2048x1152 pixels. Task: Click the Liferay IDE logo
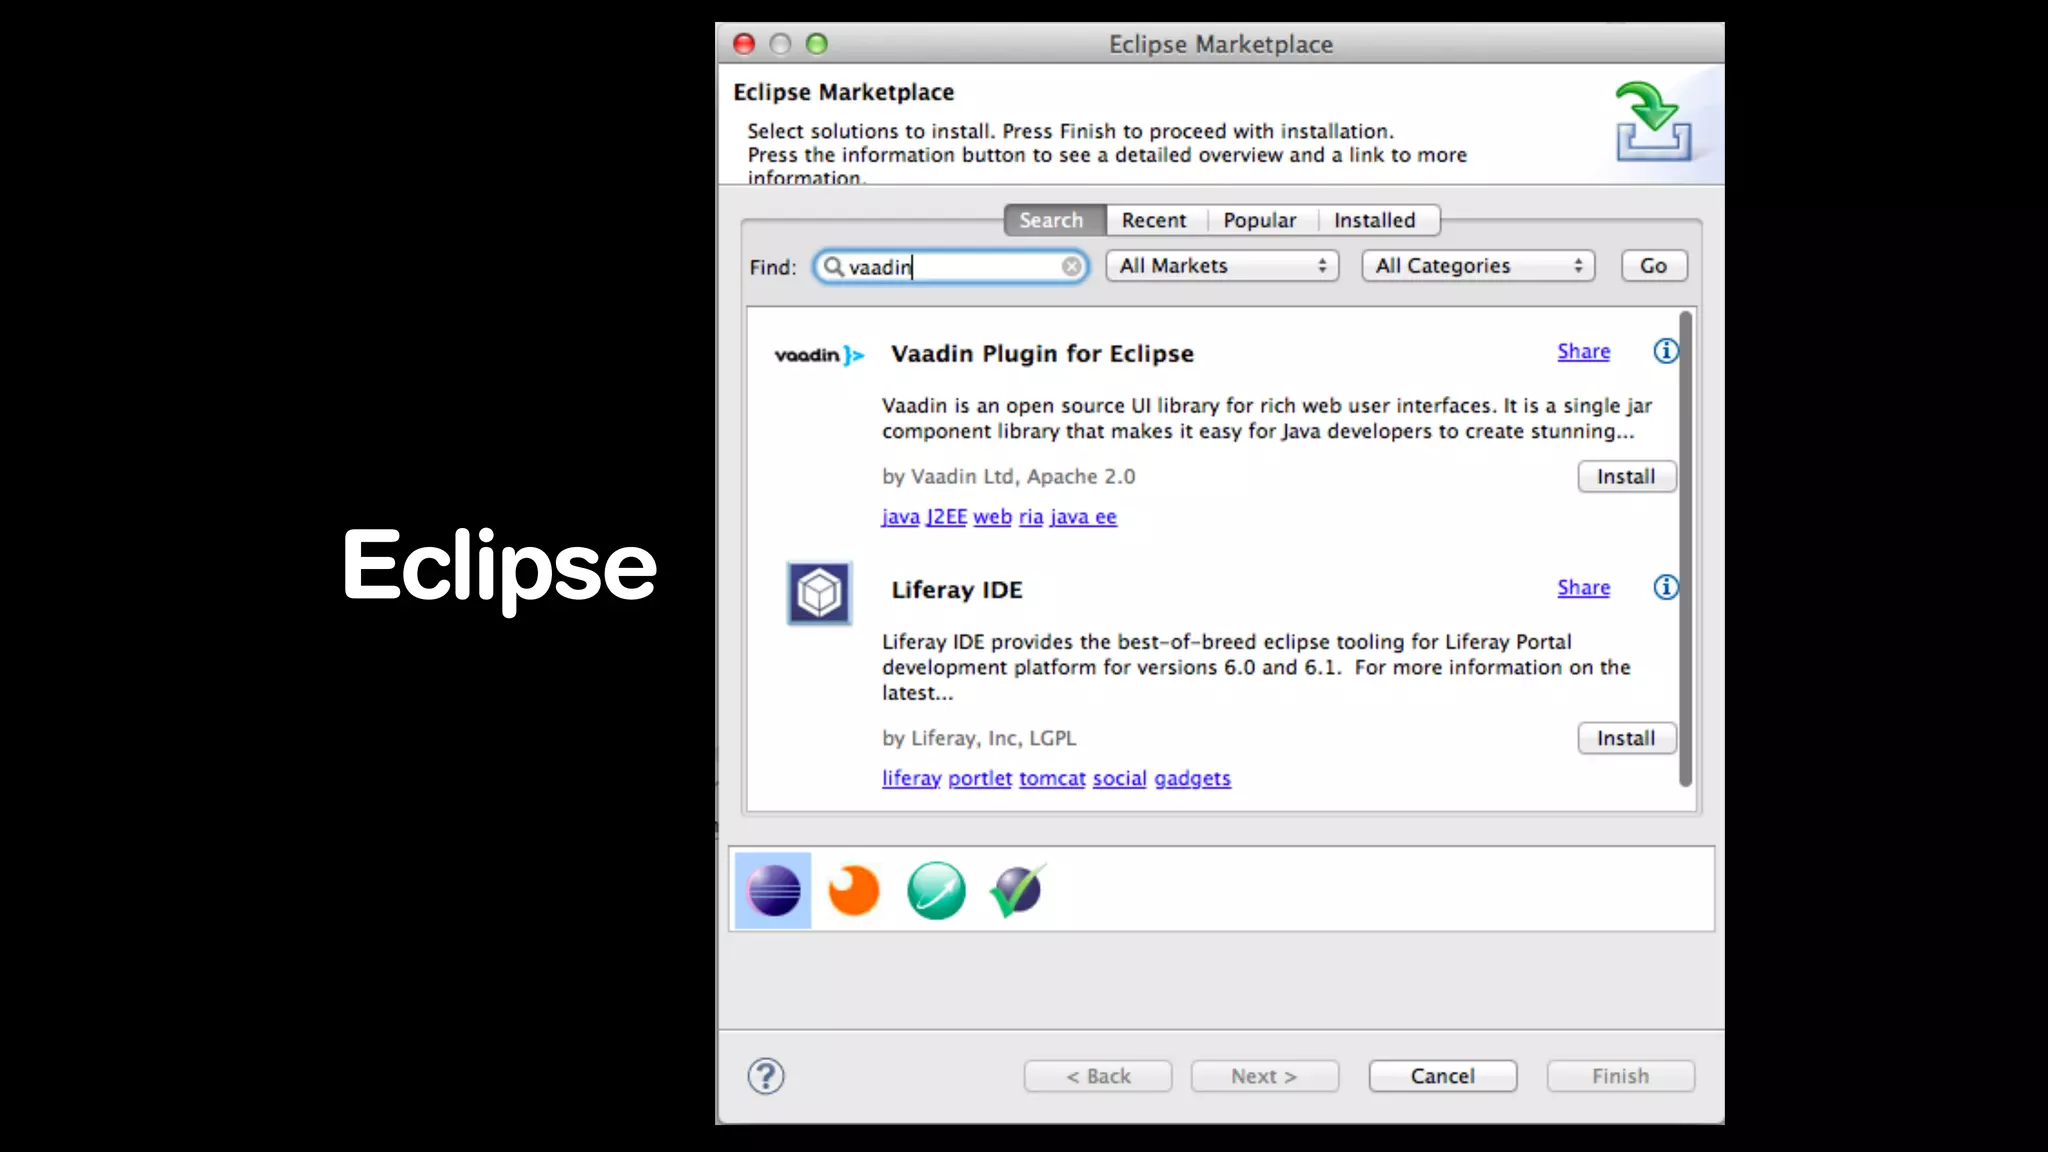pyautogui.click(x=819, y=593)
